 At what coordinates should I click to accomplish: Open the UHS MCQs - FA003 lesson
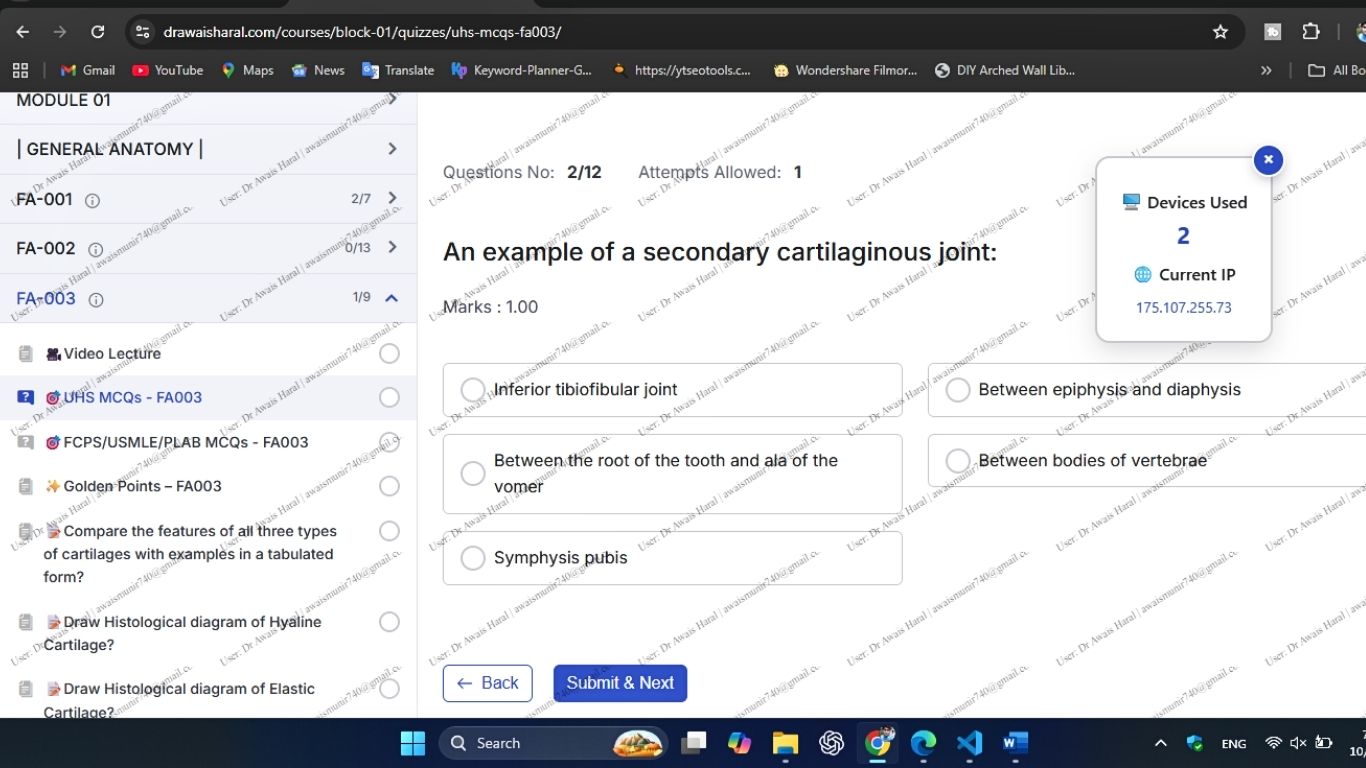(x=131, y=397)
